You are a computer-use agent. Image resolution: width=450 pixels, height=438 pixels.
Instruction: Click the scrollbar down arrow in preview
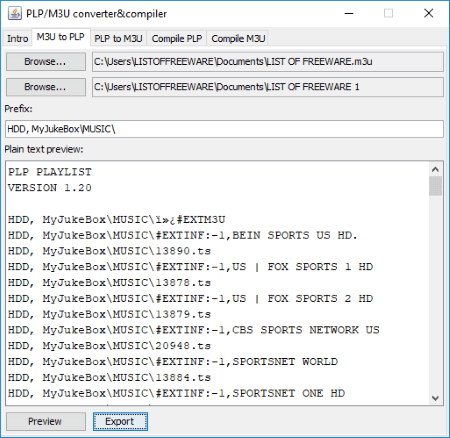click(x=435, y=398)
